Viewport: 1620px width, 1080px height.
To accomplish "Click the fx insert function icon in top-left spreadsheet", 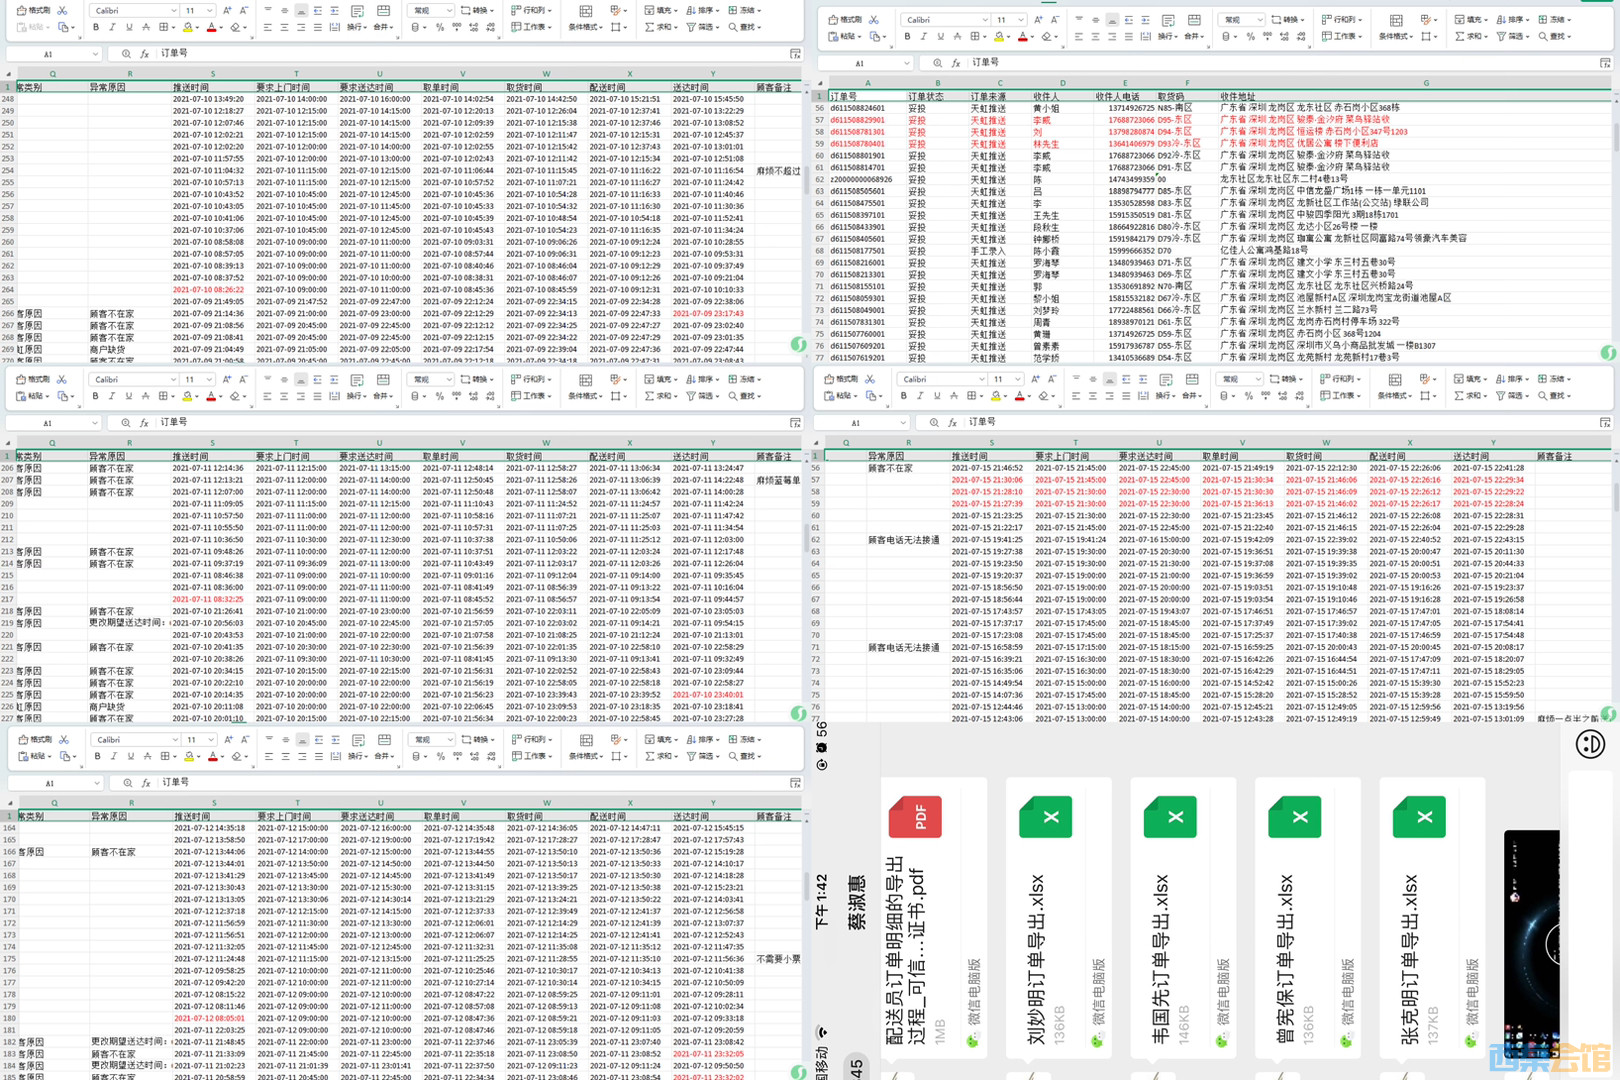I will pyautogui.click(x=144, y=54).
